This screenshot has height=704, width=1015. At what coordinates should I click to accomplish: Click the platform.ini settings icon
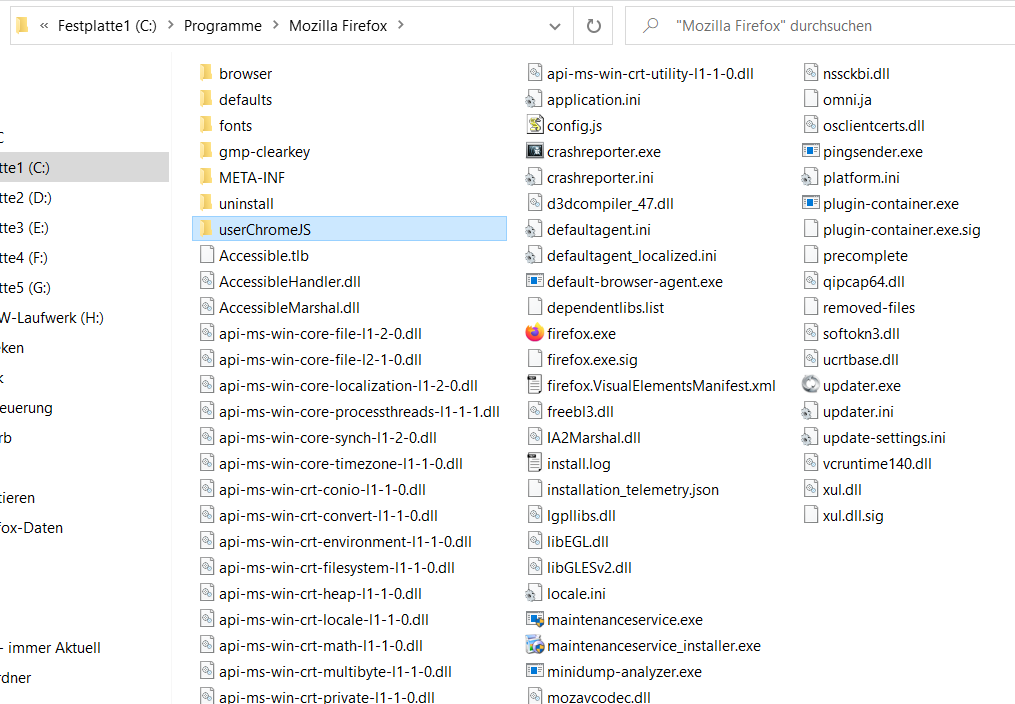pyautogui.click(x=809, y=177)
